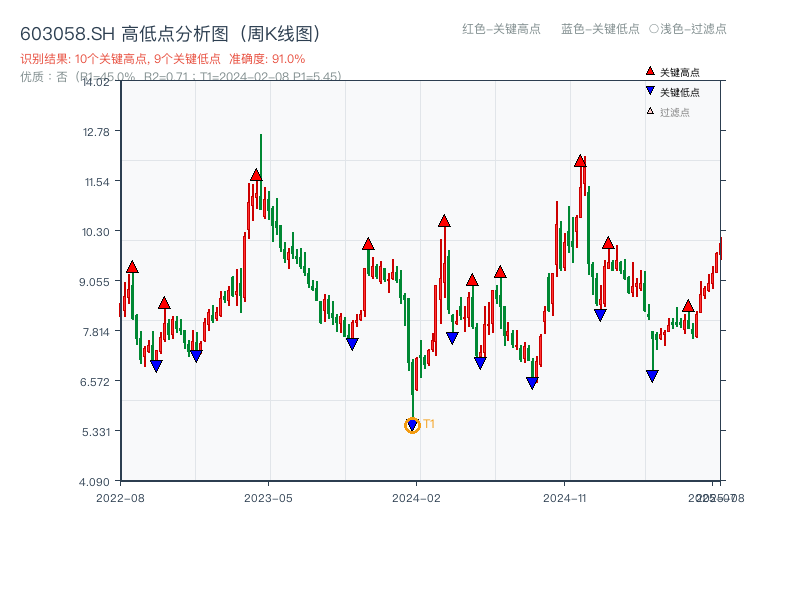The width and height of the screenshot is (800, 600).
Task: Click the blue 关键低点 triangle legend icon
Action: (x=648, y=91)
